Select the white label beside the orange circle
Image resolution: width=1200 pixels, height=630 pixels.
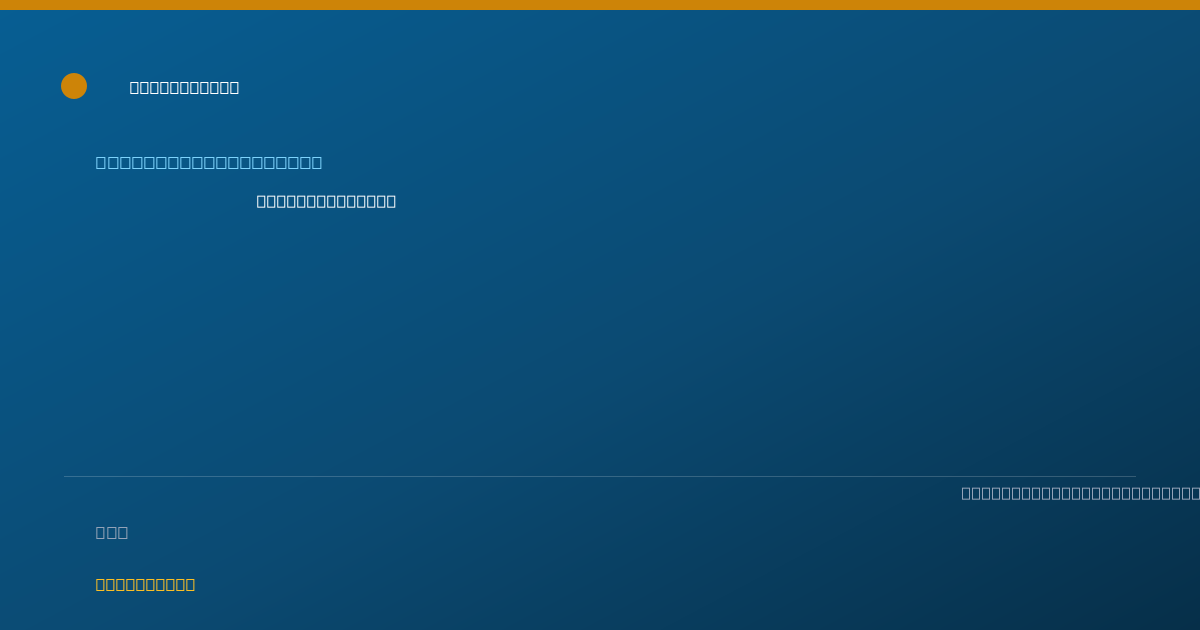185,87
